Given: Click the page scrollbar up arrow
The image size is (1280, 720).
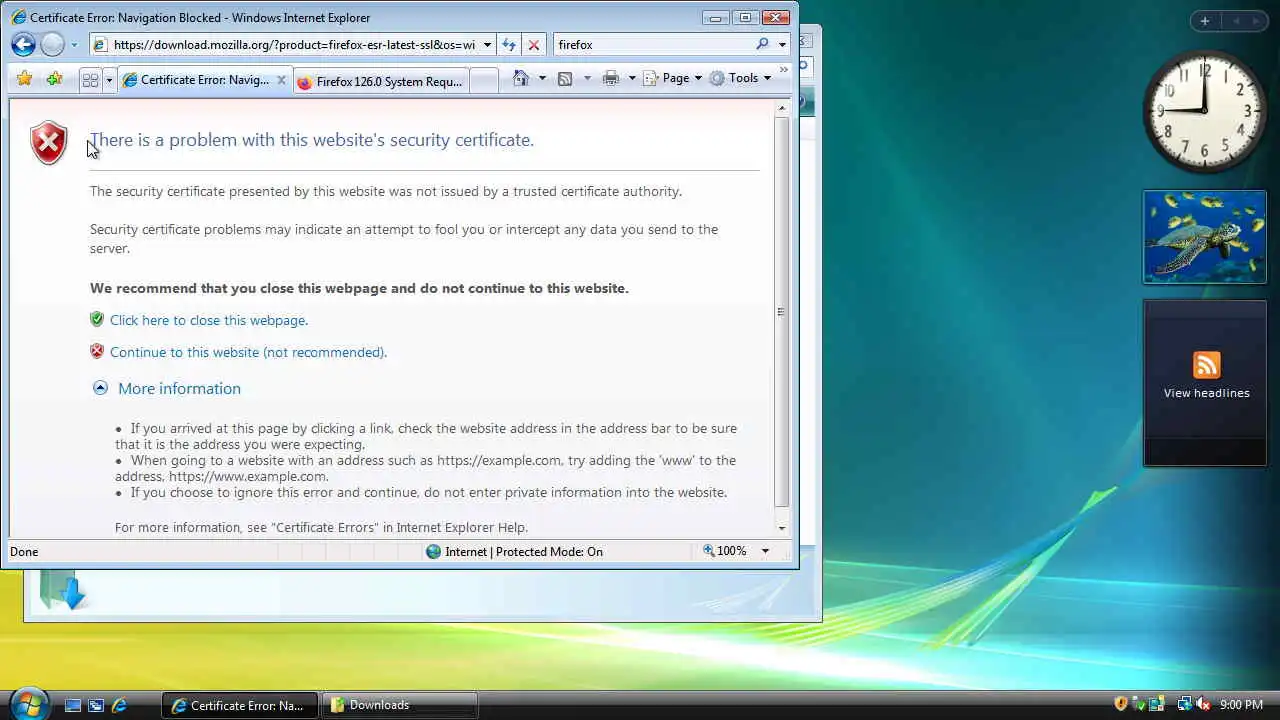Looking at the screenshot, I should pos(782,108).
